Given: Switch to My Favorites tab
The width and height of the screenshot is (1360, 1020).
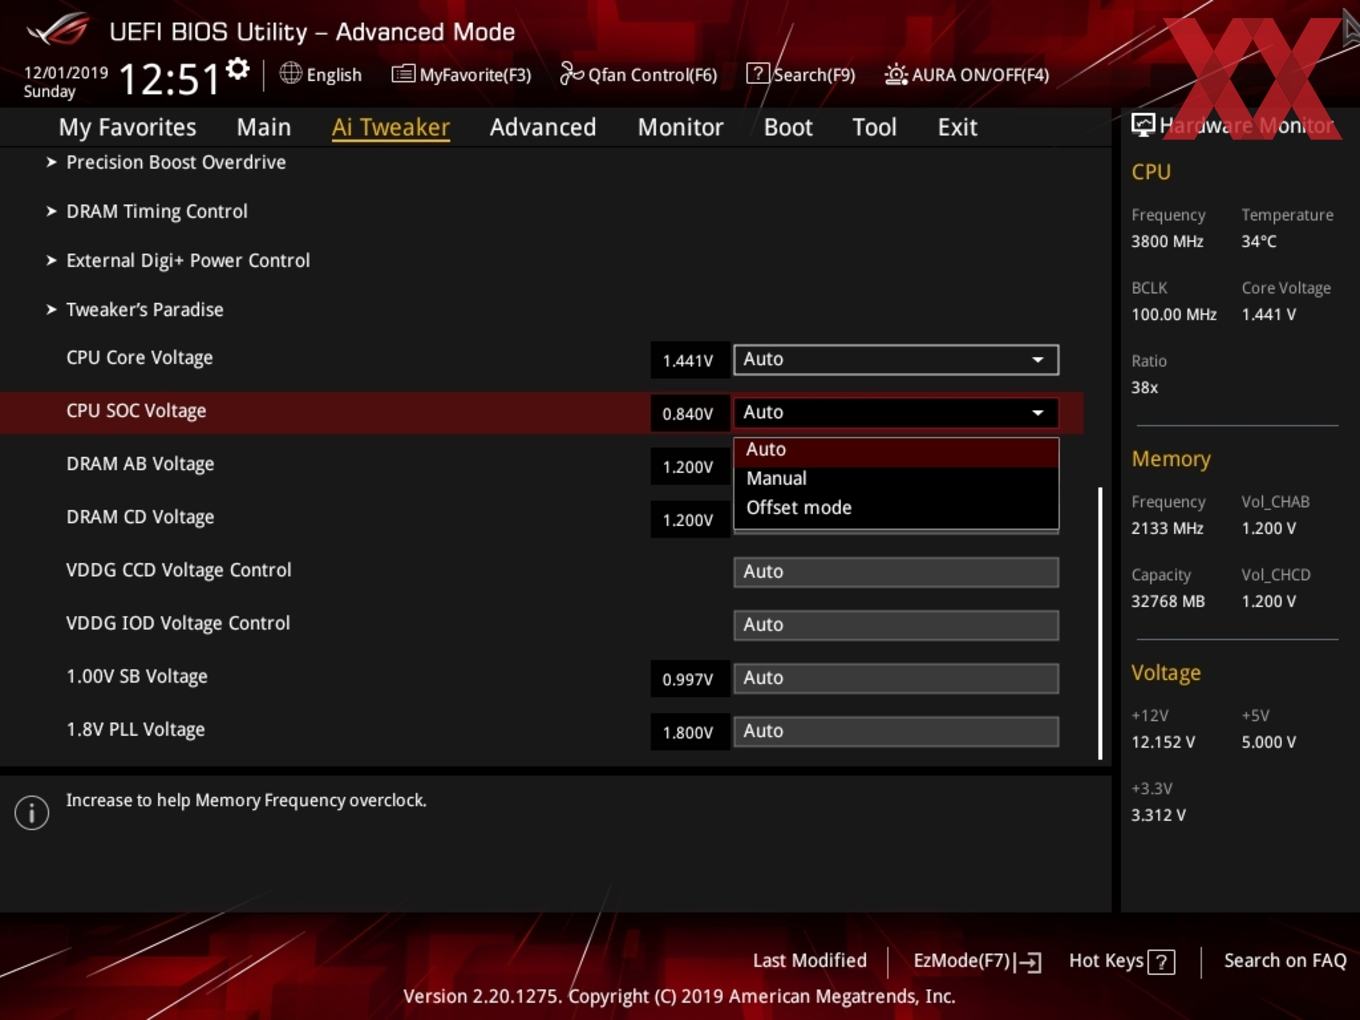Looking at the screenshot, I should pos(127,127).
